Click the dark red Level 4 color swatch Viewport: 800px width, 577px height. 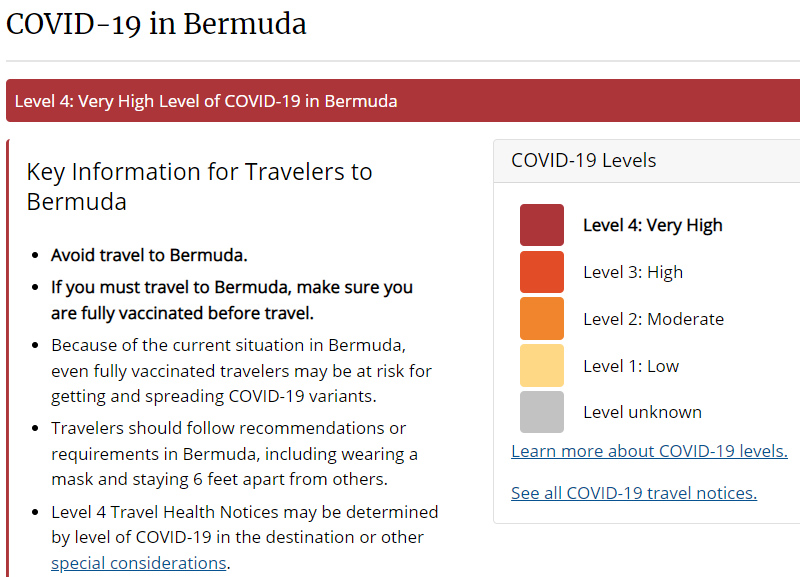click(541, 225)
